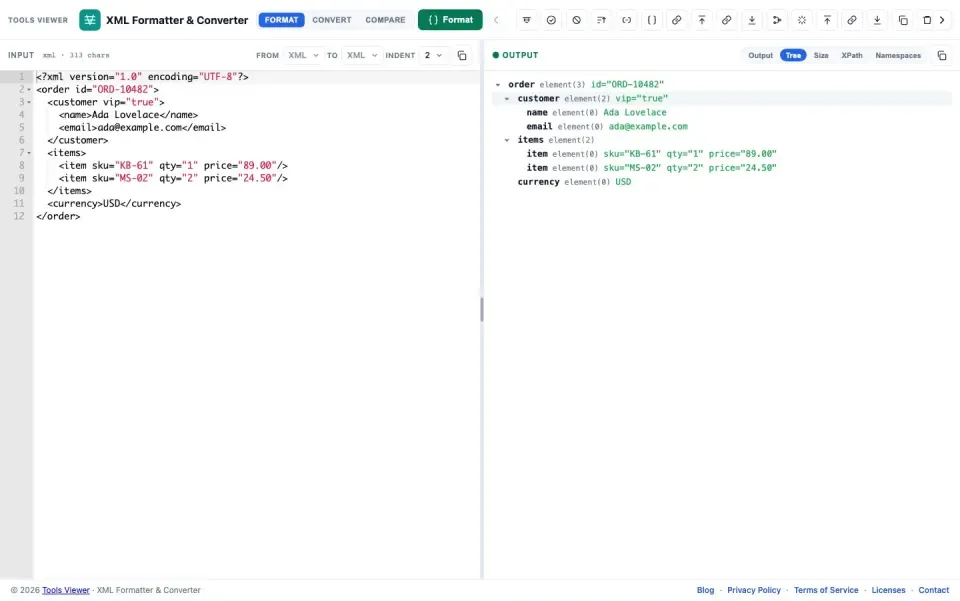Click the minify/collapse toolbar icon

527,20
